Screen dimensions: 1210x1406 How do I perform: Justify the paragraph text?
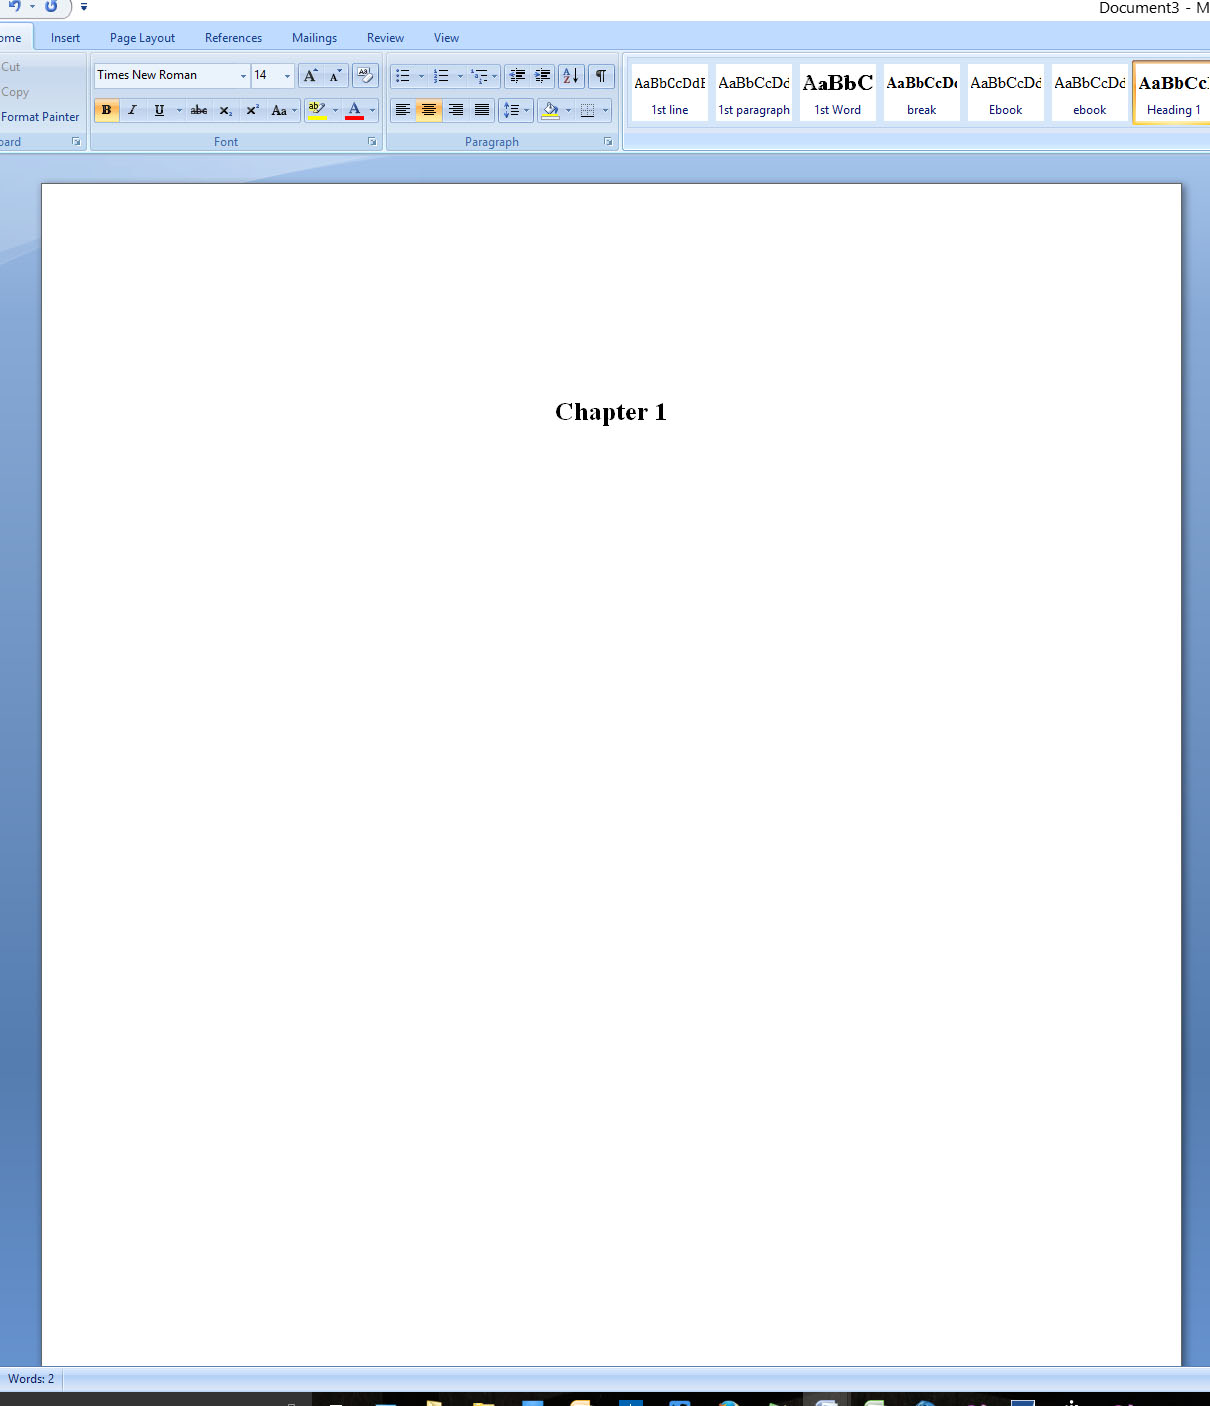(482, 110)
